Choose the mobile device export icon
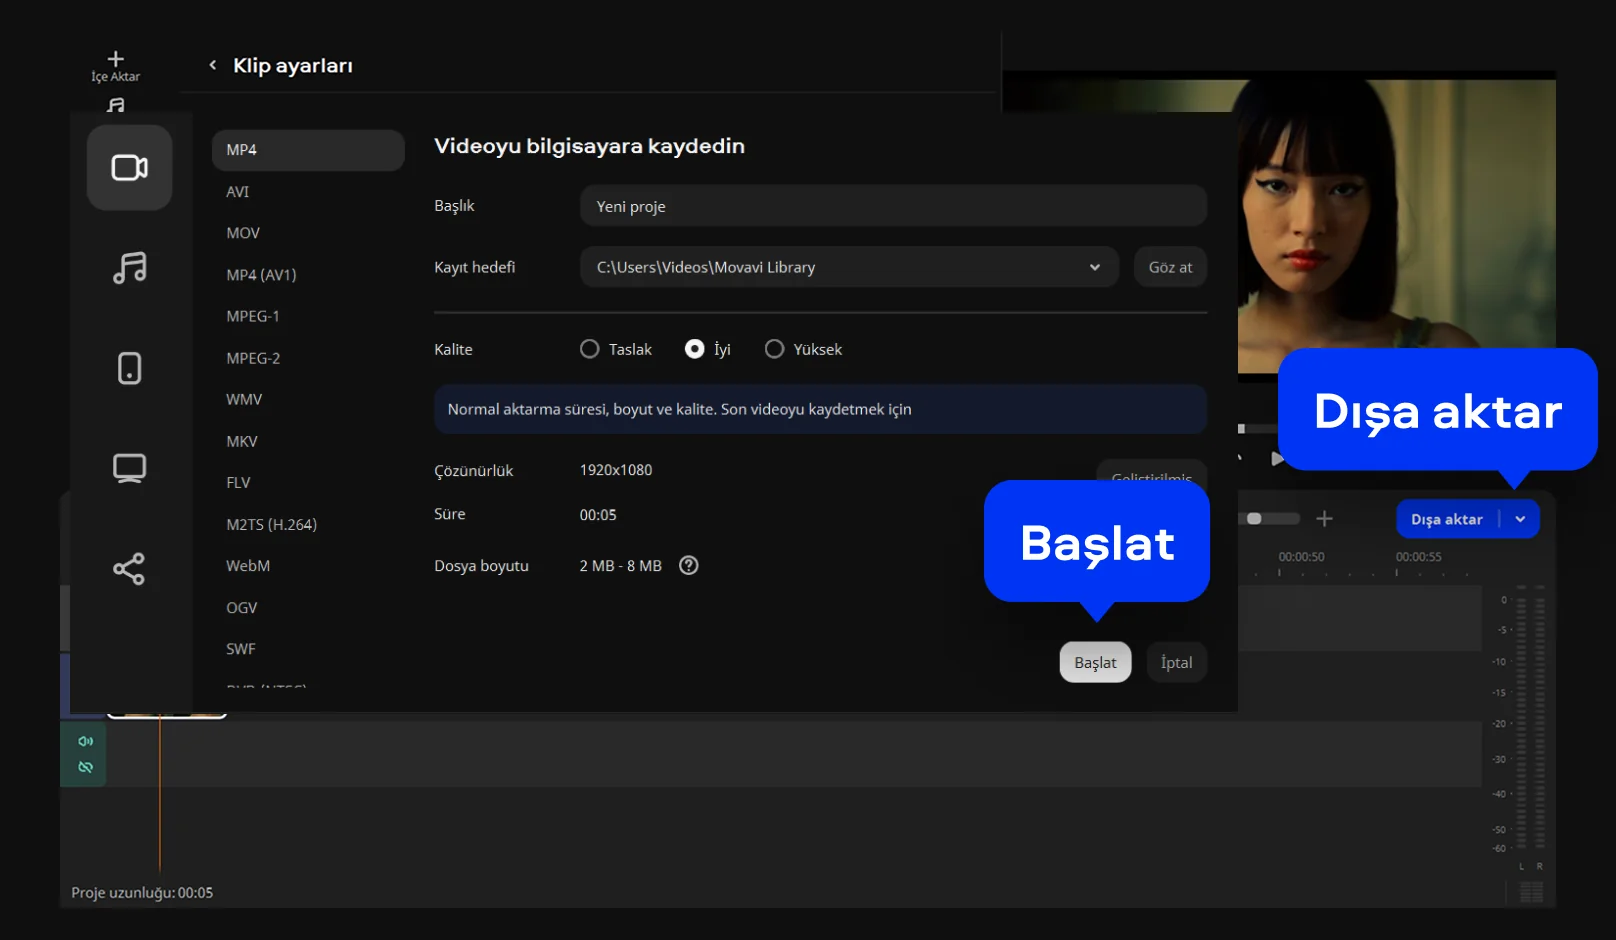This screenshot has height=940, width=1616. click(x=129, y=368)
